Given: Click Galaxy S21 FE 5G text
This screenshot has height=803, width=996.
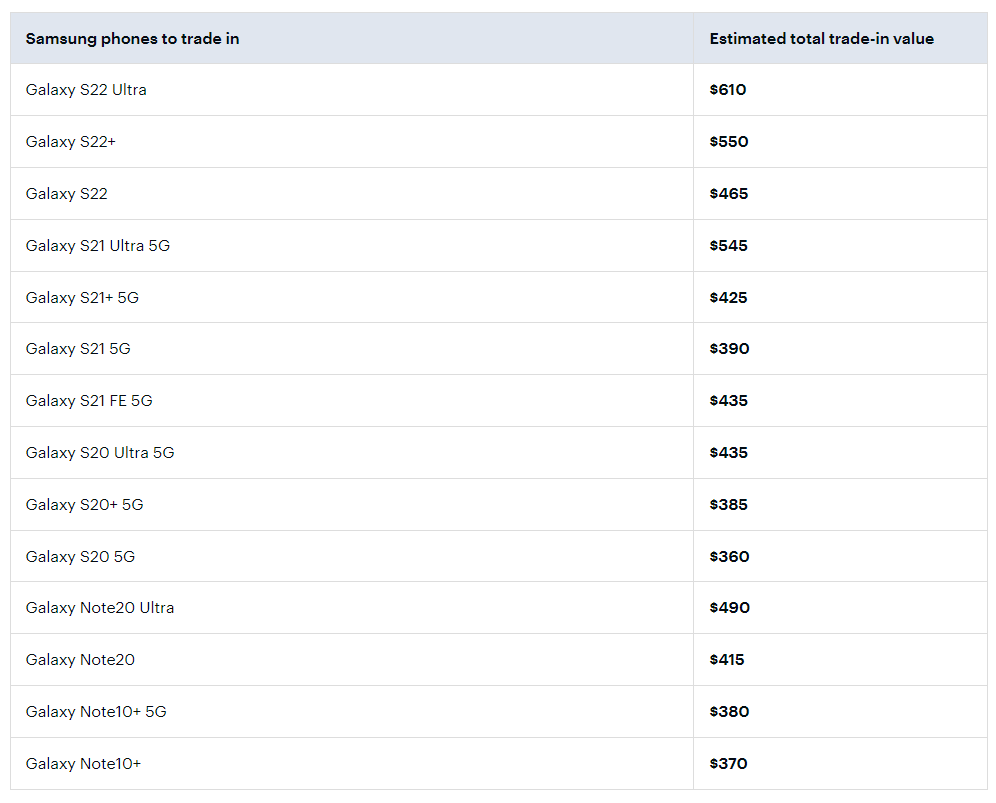Looking at the screenshot, I should (89, 401).
